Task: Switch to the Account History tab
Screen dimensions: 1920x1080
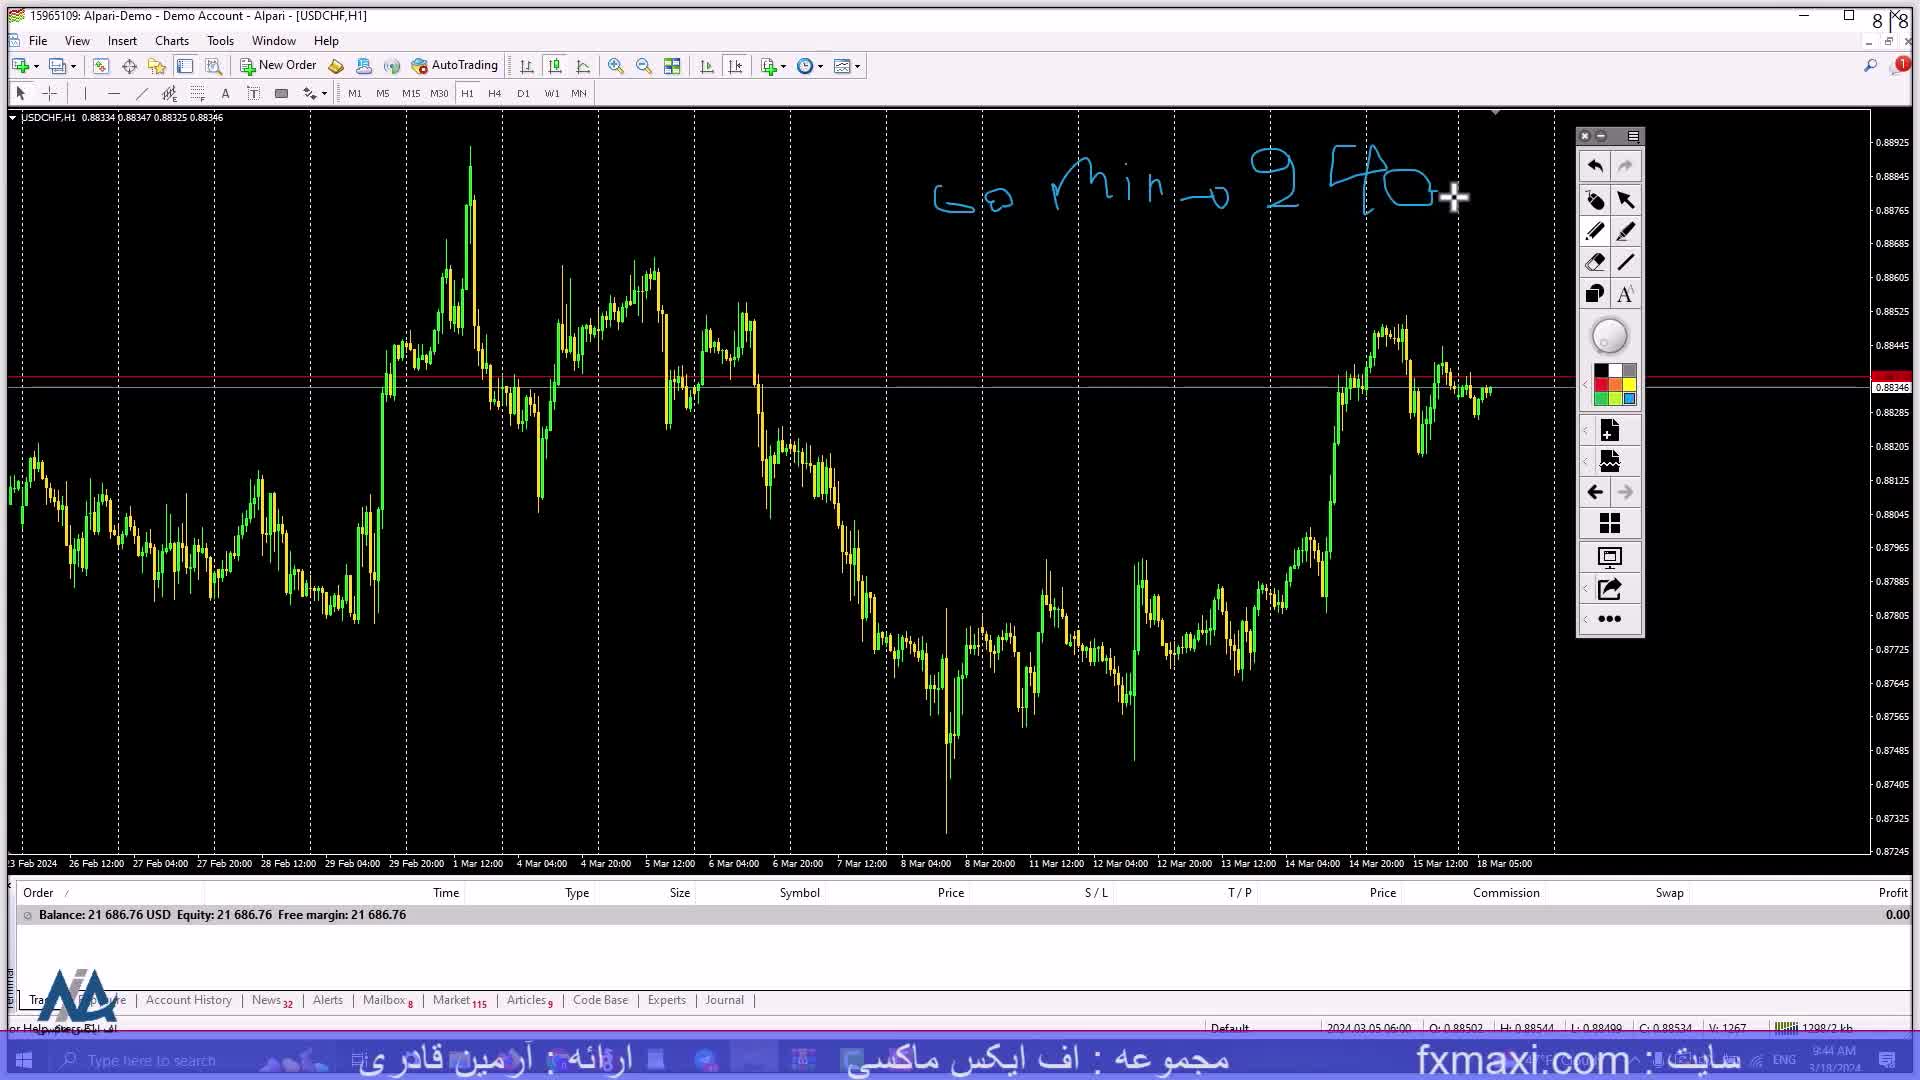Action: coord(188,1000)
